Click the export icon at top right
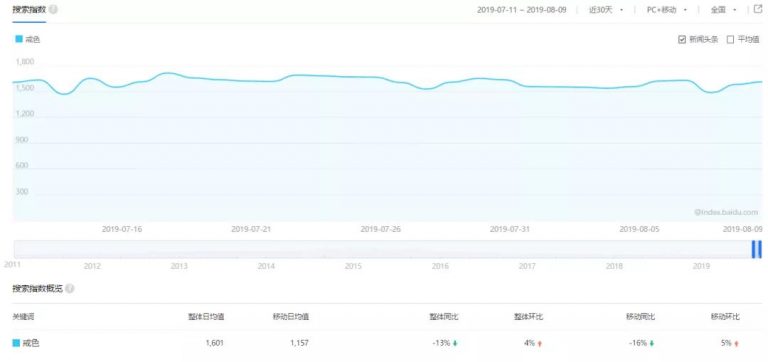This screenshot has width=768, height=362. [757, 9]
